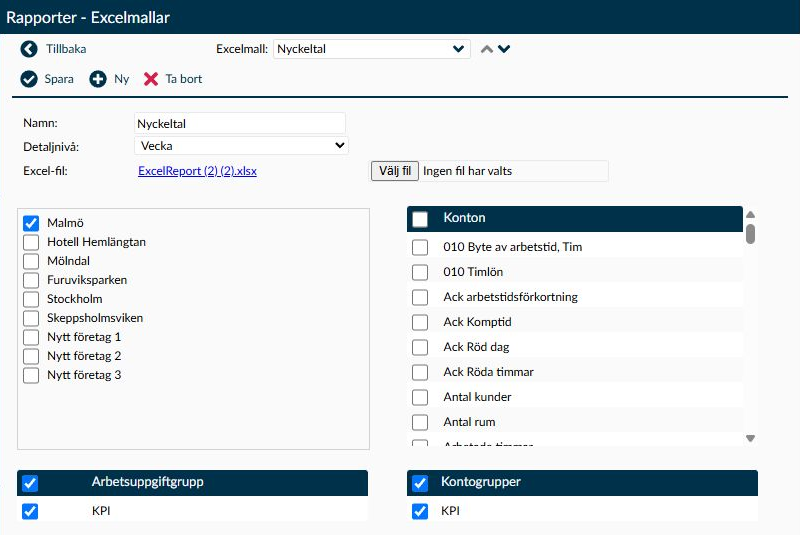Screen dimensions: 800x535
Task: Check the Nytt företag 2 checkbox
Action: 31,356
